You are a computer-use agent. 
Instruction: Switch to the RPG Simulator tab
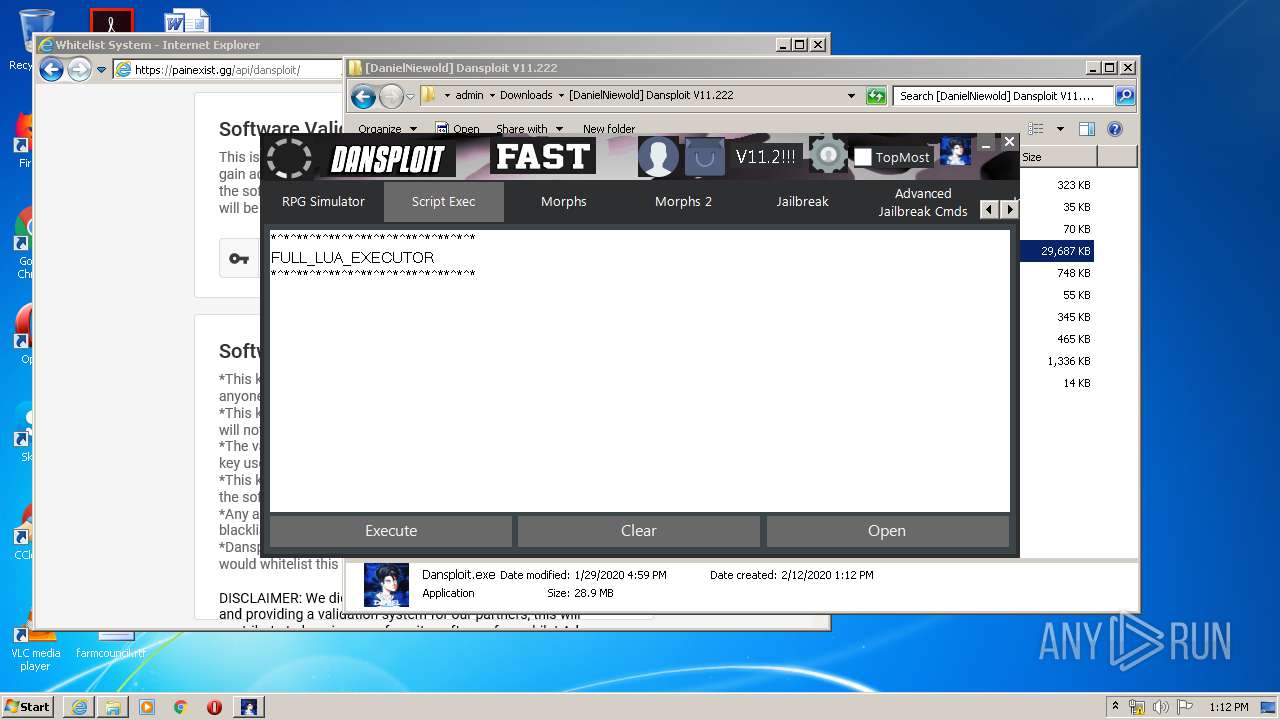(x=323, y=201)
